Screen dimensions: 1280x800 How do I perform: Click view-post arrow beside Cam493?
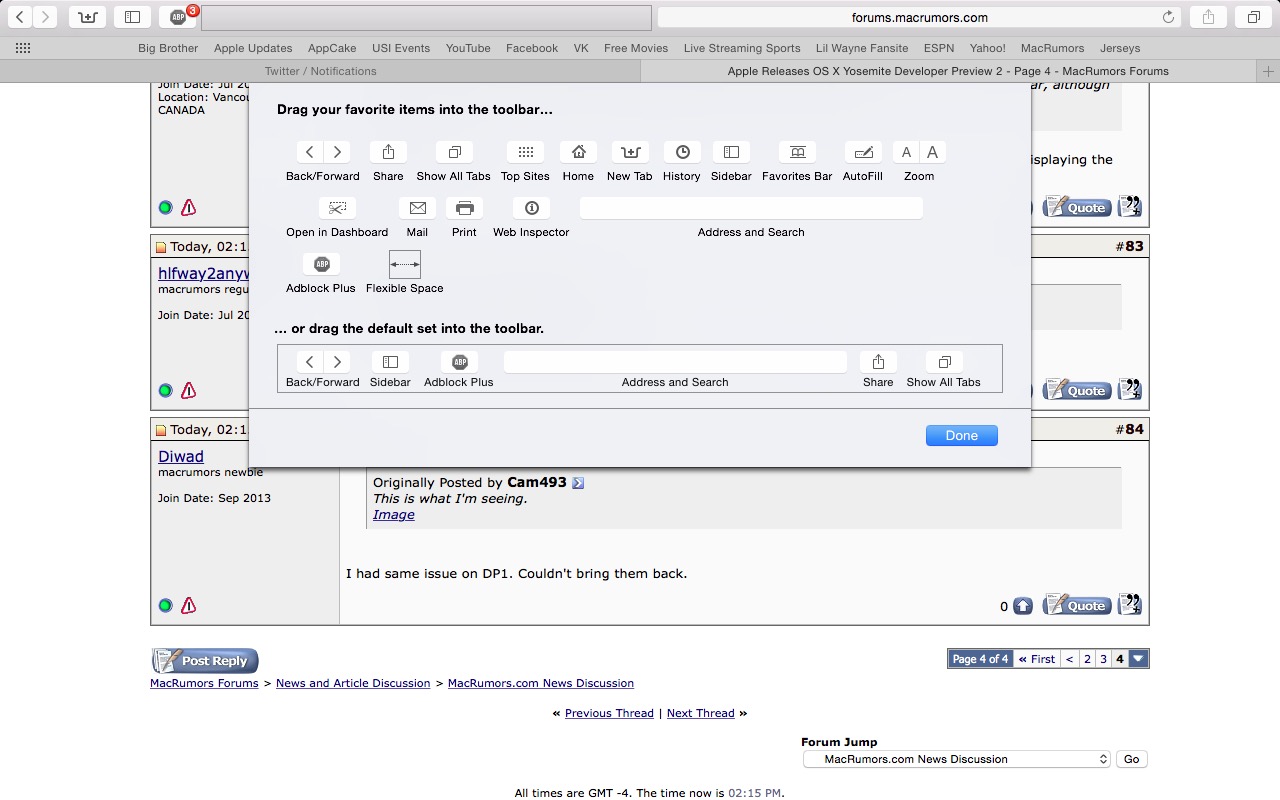[x=578, y=483]
